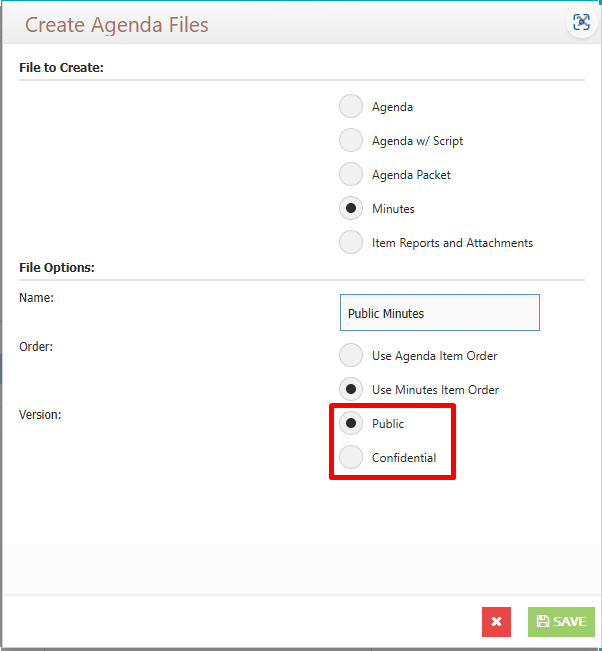The image size is (602, 651).
Task: Click the Agenda Packet label text
Action: click(x=411, y=175)
